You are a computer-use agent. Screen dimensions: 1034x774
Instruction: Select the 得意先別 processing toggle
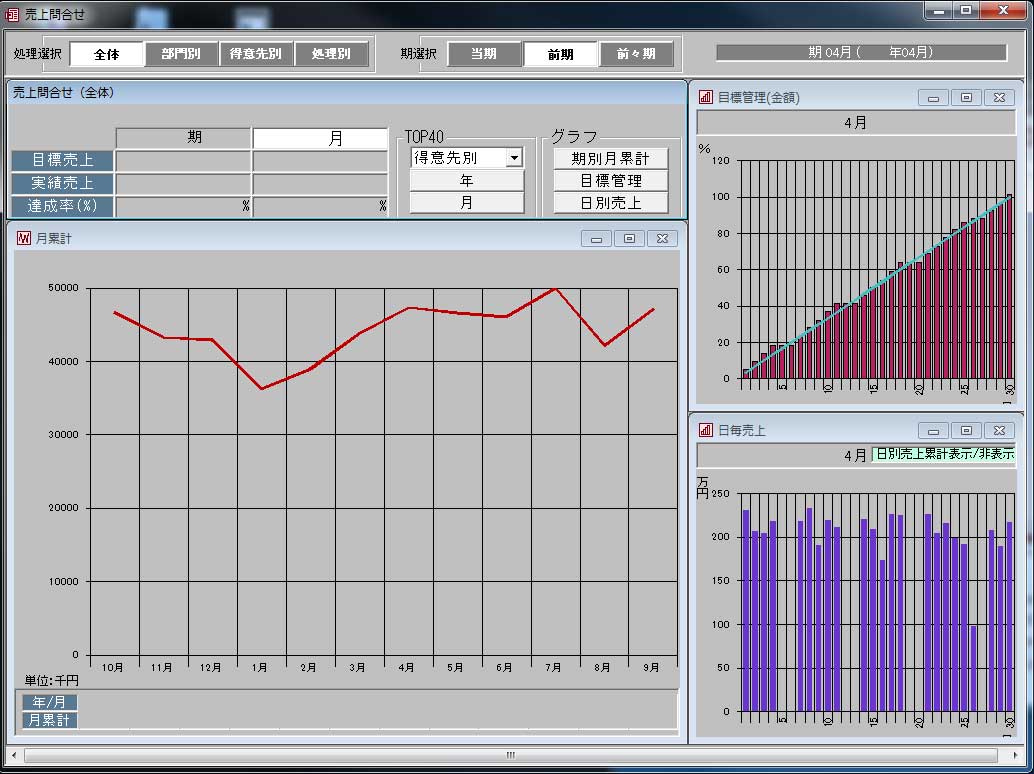point(256,54)
